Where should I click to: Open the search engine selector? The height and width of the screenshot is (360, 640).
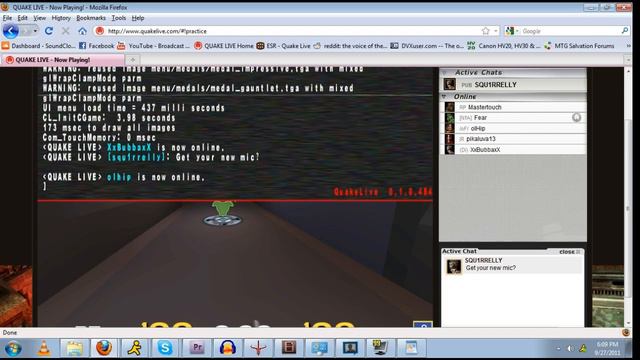point(512,31)
